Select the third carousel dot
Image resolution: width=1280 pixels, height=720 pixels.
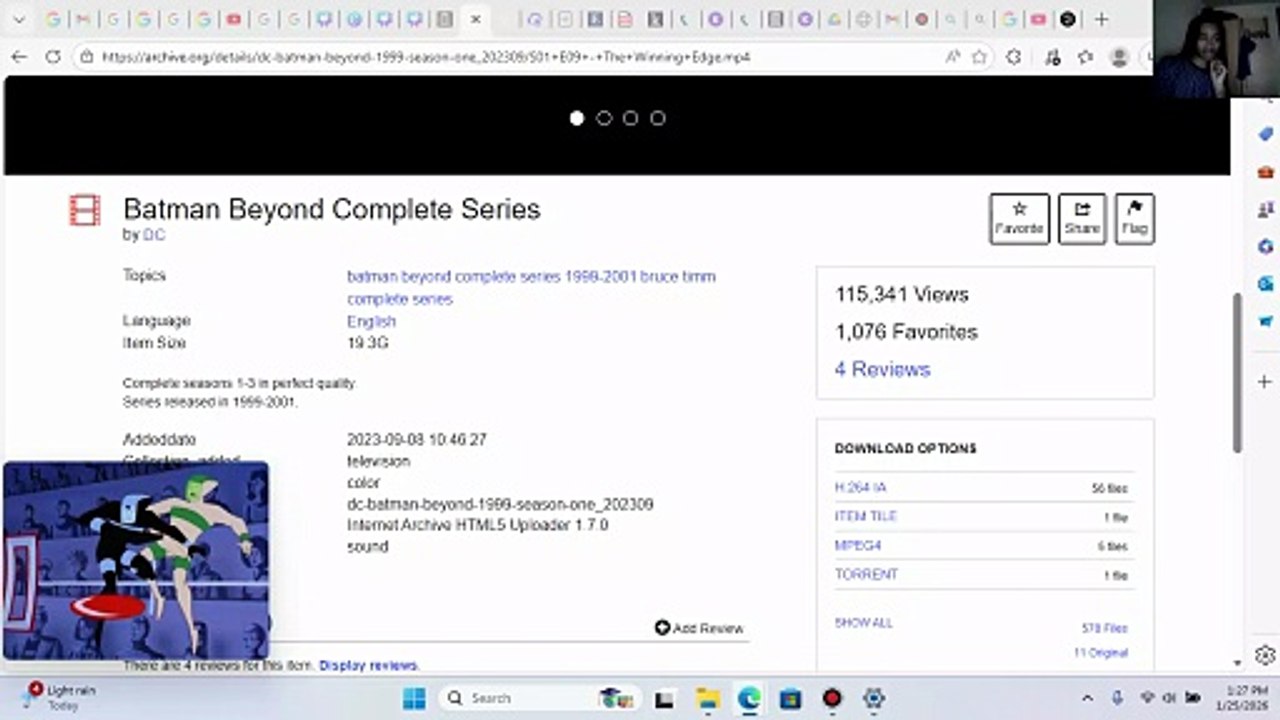click(630, 118)
